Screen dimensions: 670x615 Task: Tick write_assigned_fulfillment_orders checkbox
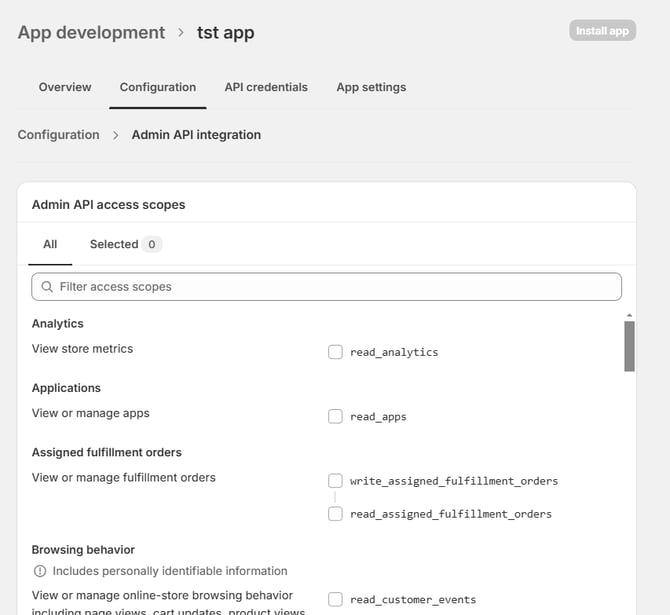(x=336, y=481)
